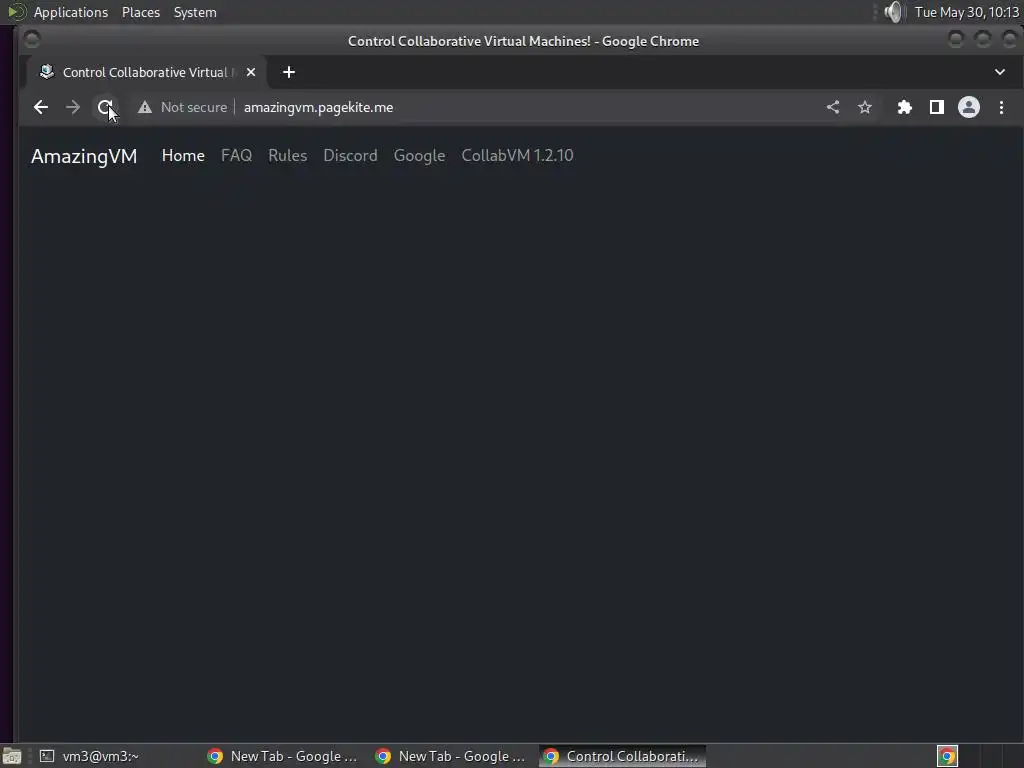This screenshot has width=1024, height=768.
Task: Click the AmazingVM brand logo
Action: (x=84, y=156)
